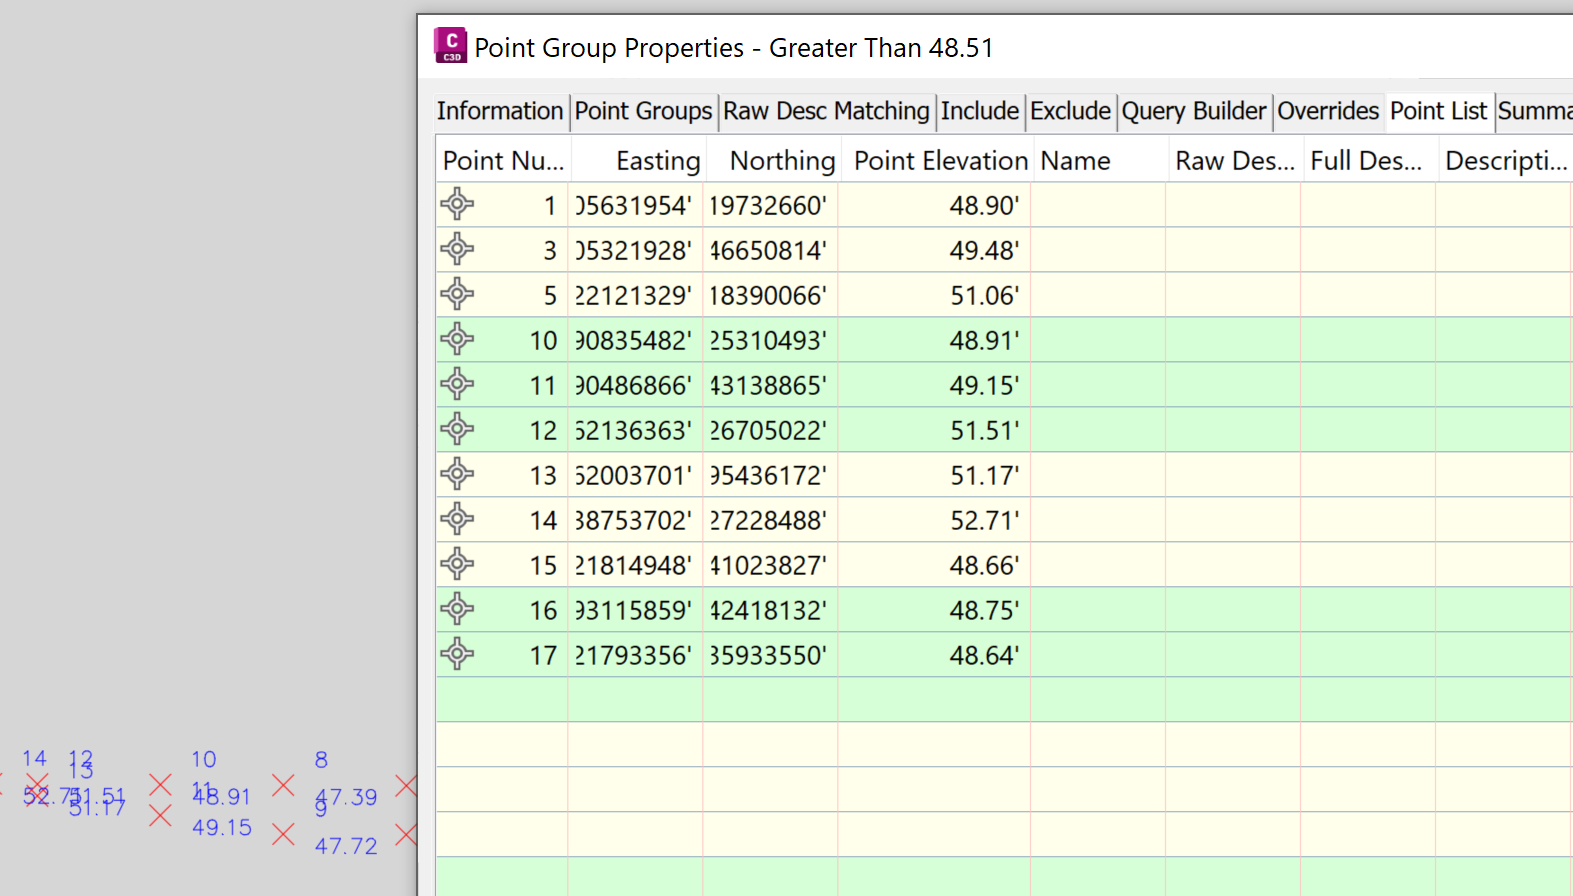Click the easting value of point 10
The image size is (1573, 896).
635,340
